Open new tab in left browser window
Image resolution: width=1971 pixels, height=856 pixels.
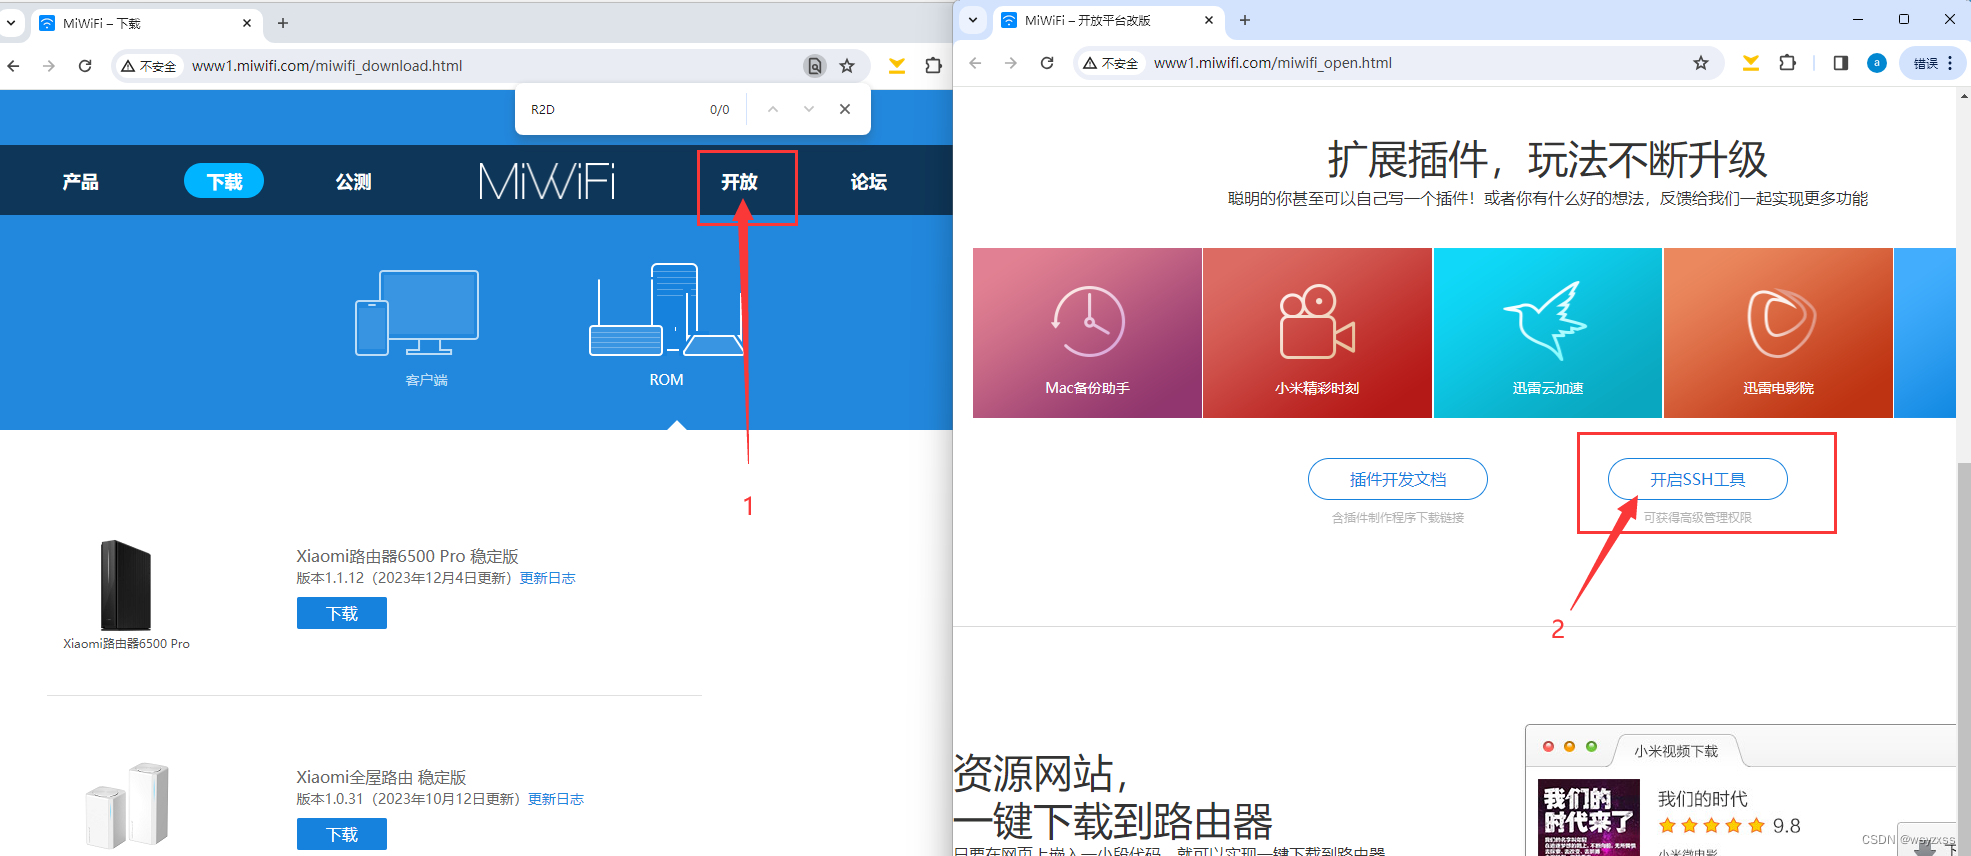pyautogui.click(x=283, y=23)
